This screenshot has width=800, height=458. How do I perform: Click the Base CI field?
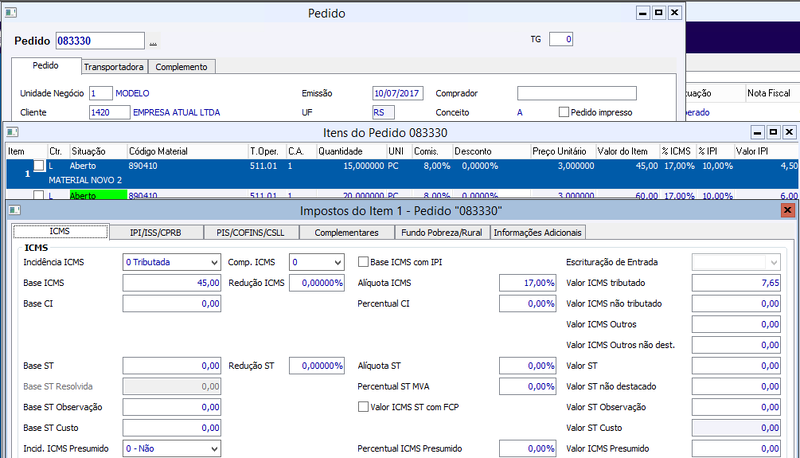(x=171, y=303)
